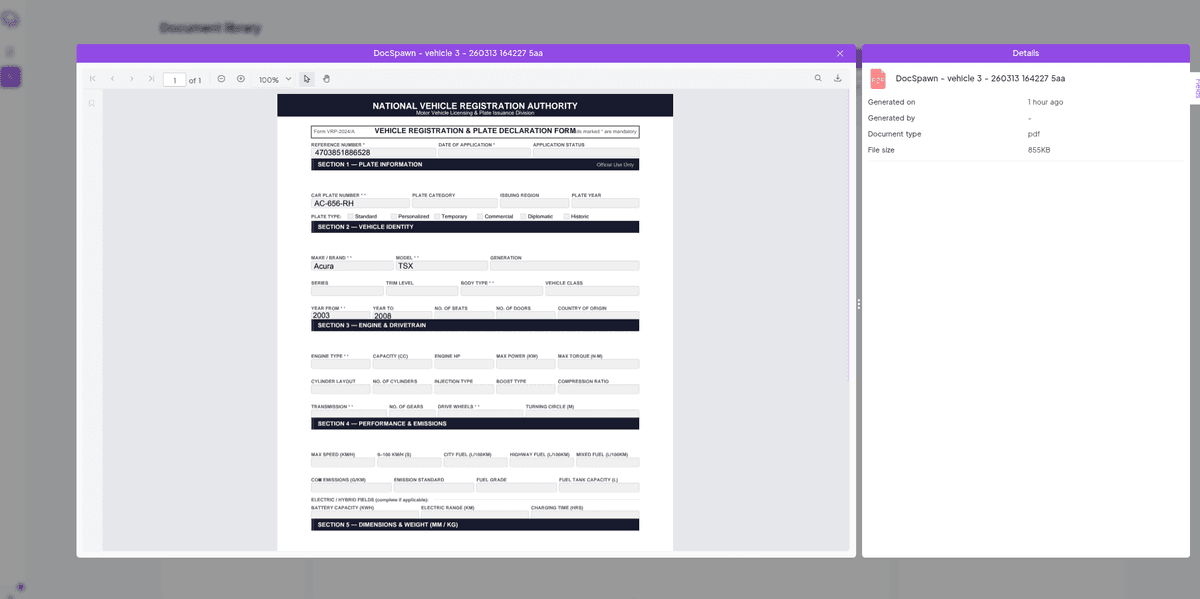Viewport: 1200px width, 599px height.
Task: Check the Historic plate type checkbox
Action: tap(566, 216)
